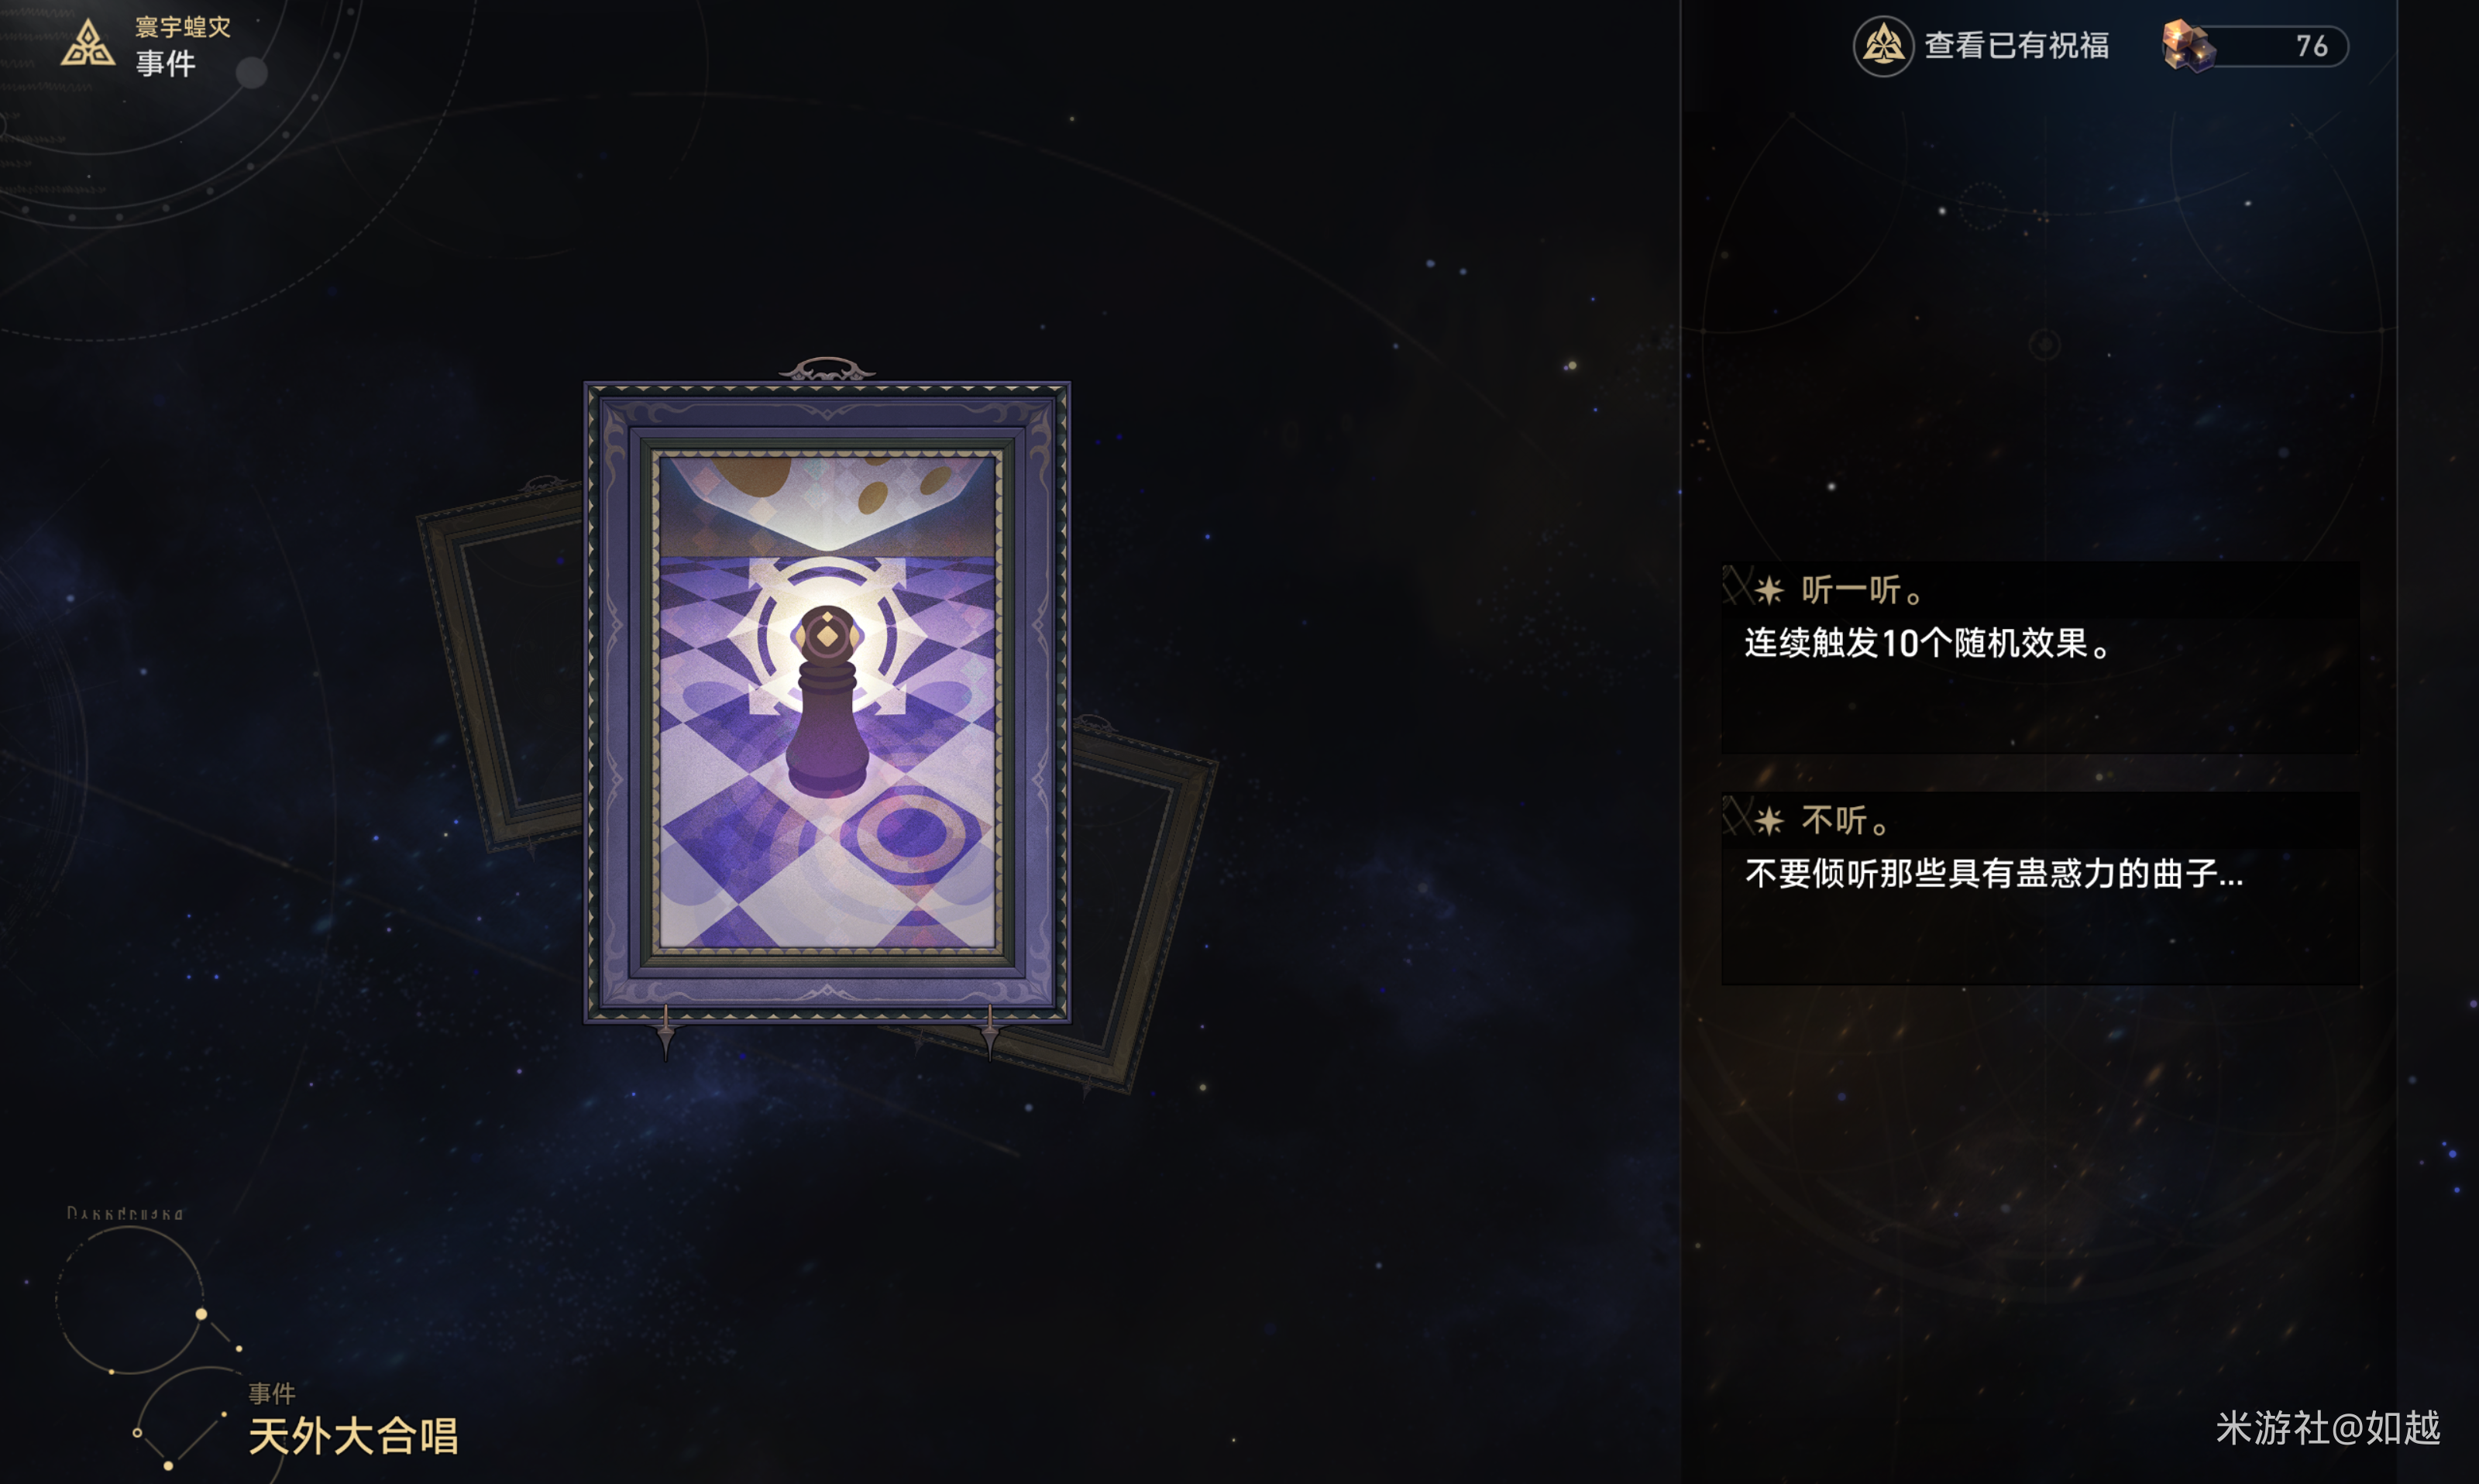
Task: Click the small grey circle near 事件
Action: pyautogui.click(x=251, y=73)
